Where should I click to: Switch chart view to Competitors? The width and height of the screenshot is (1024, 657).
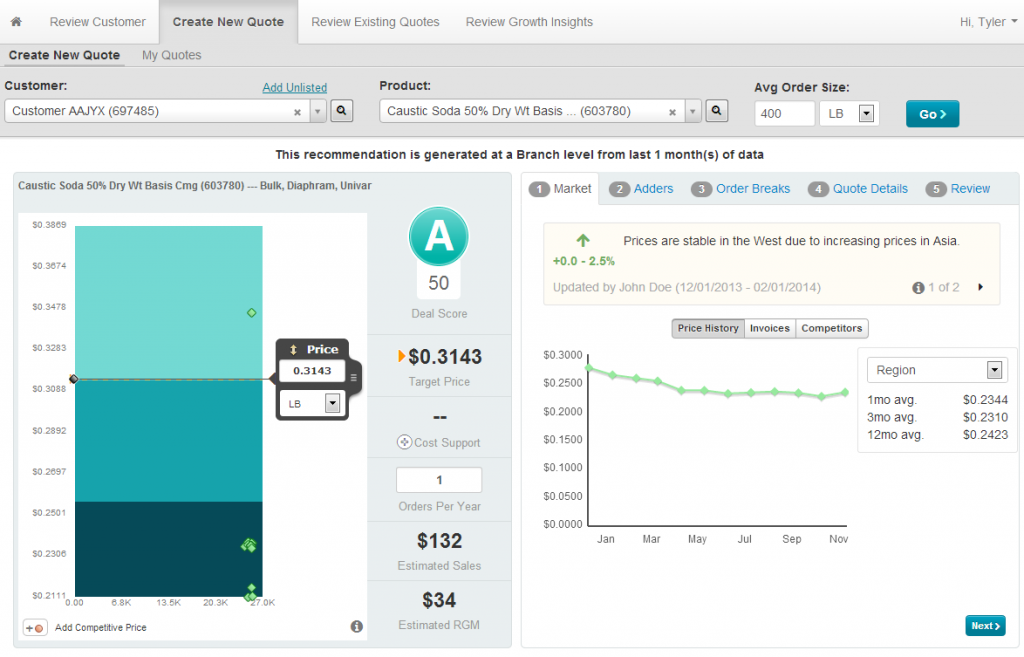(x=832, y=328)
